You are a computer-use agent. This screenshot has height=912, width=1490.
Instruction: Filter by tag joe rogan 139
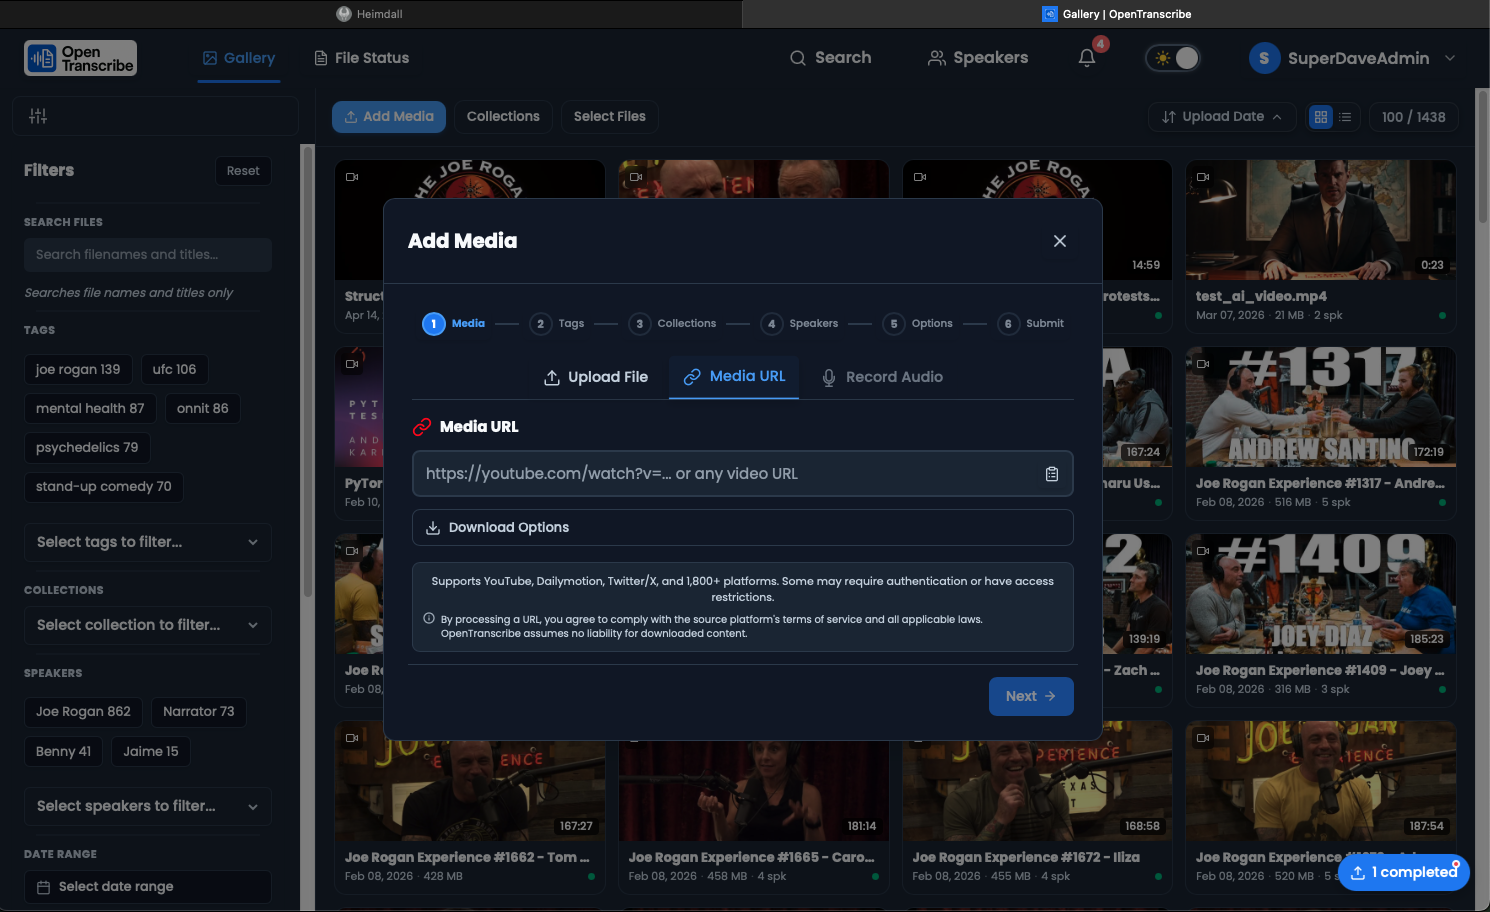pyautogui.click(x=78, y=370)
